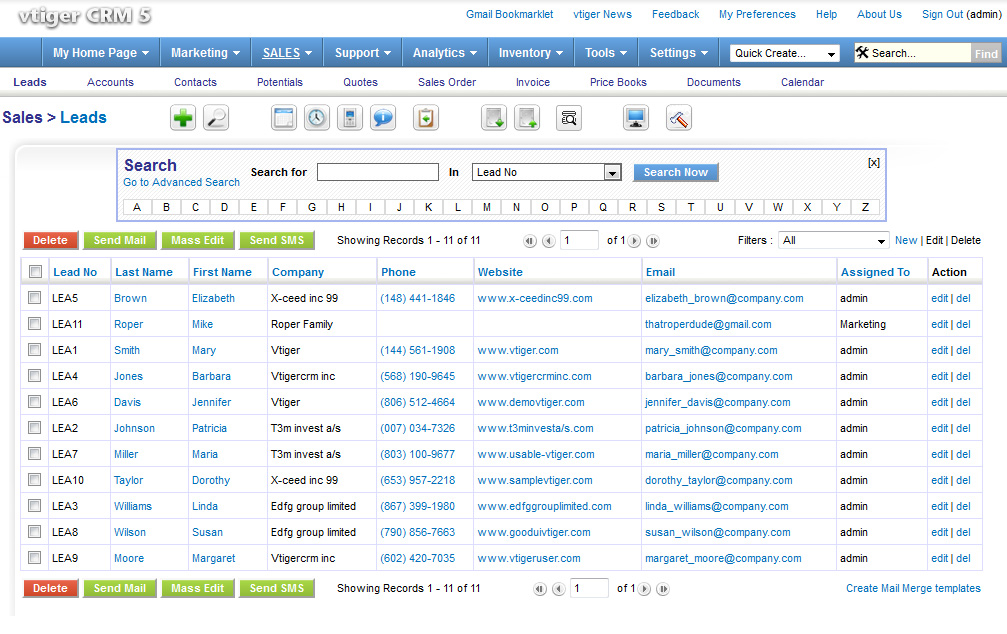The width and height of the screenshot is (1007, 634).
Task: Open the Sign Out link
Action: tap(942, 14)
